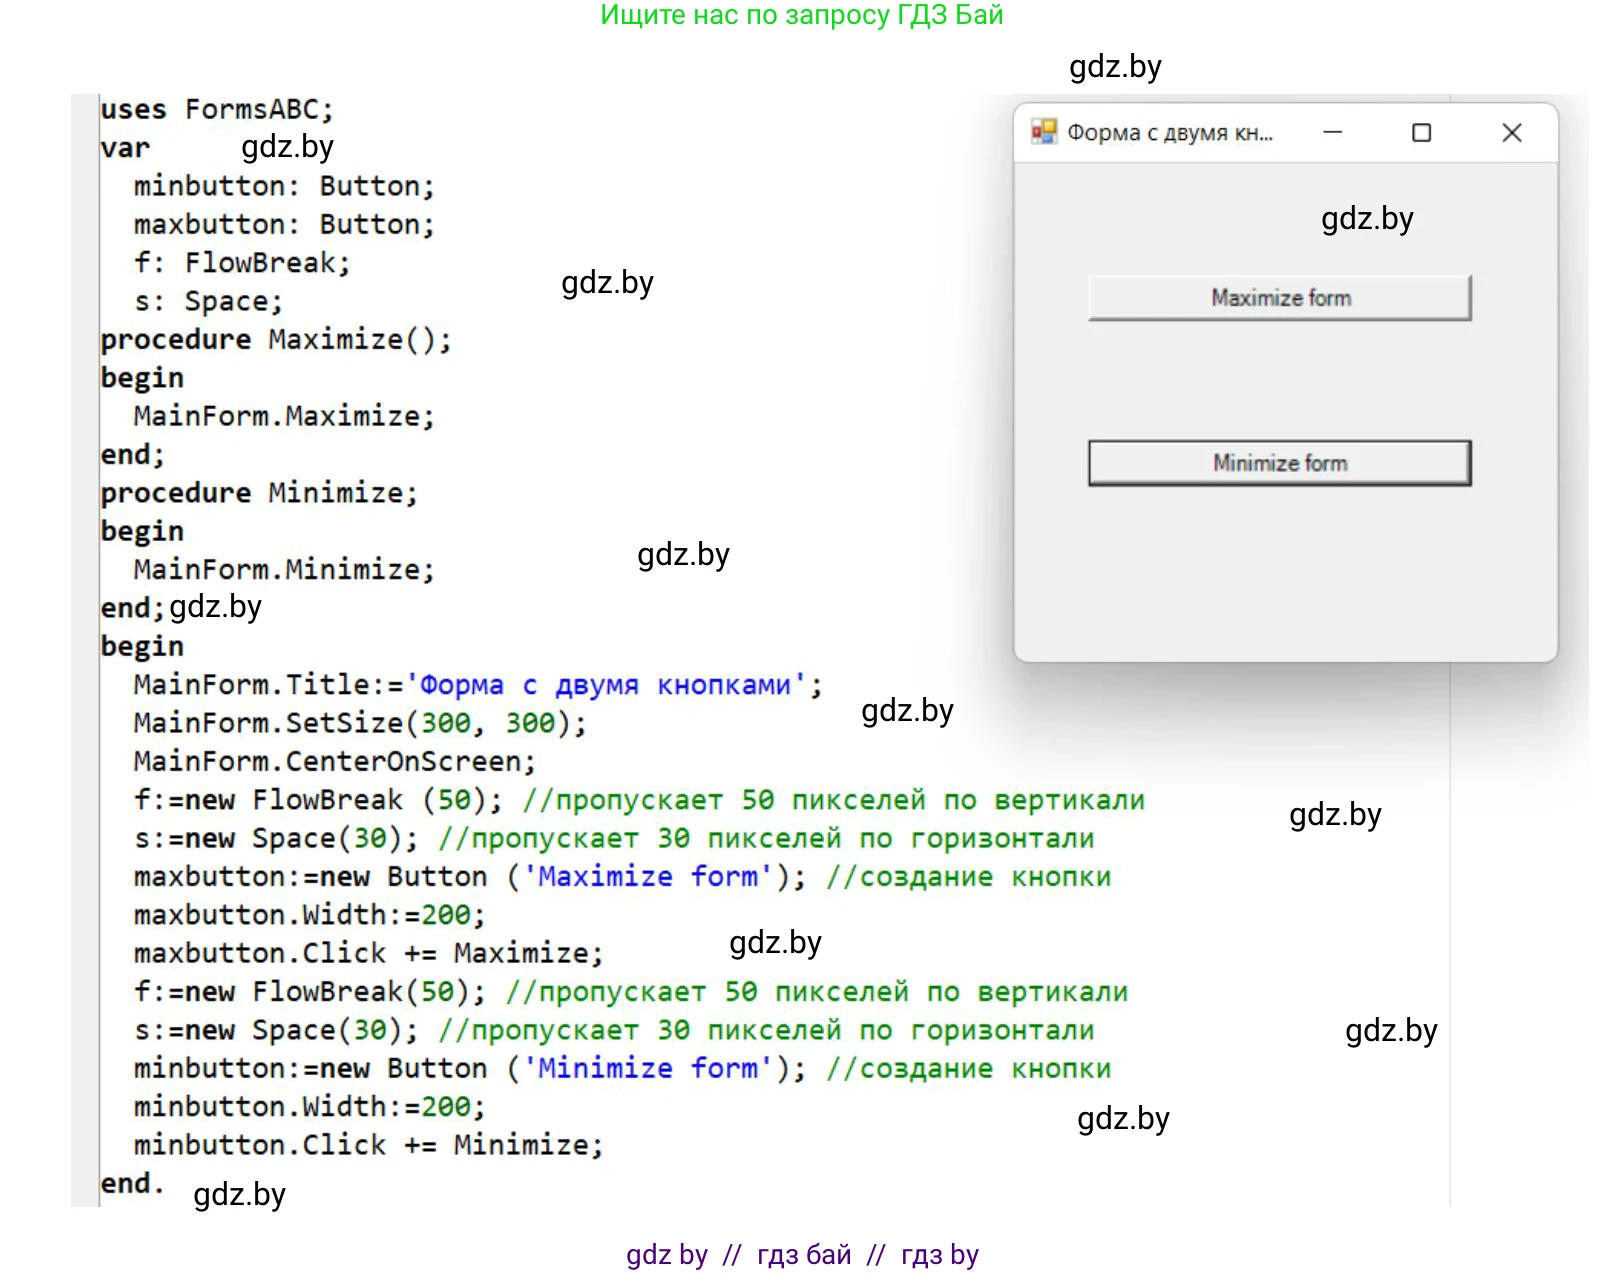Screen dimensions: 1607x1273
Task: Click the 'procedure Maximize();' code line
Action: [x=275, y=340]
